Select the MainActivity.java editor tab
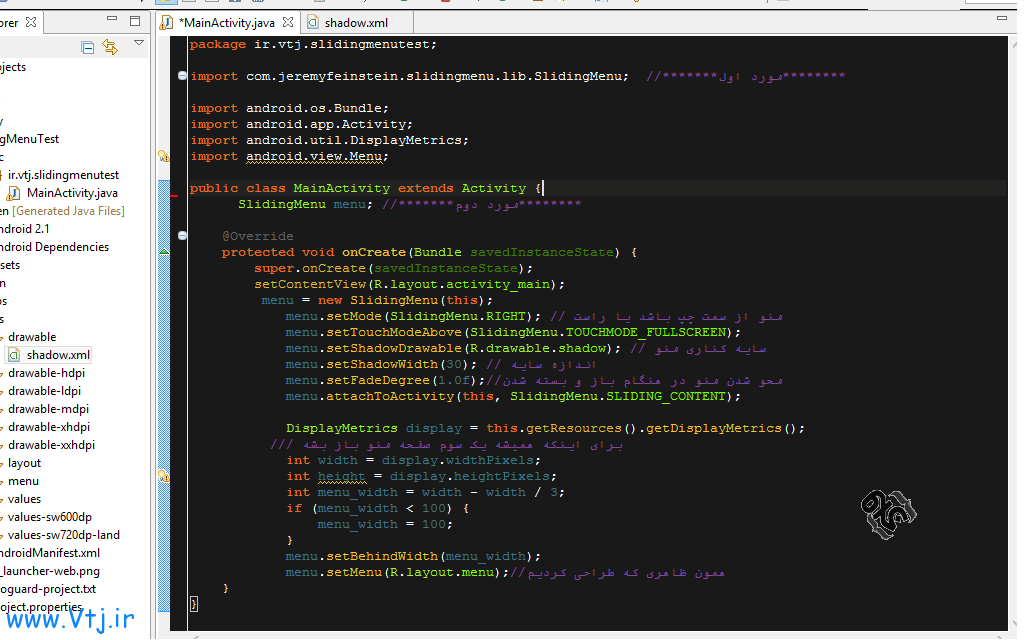Image resolution: width=1028 pixels, height=640 pixels. tap(226, 21)
